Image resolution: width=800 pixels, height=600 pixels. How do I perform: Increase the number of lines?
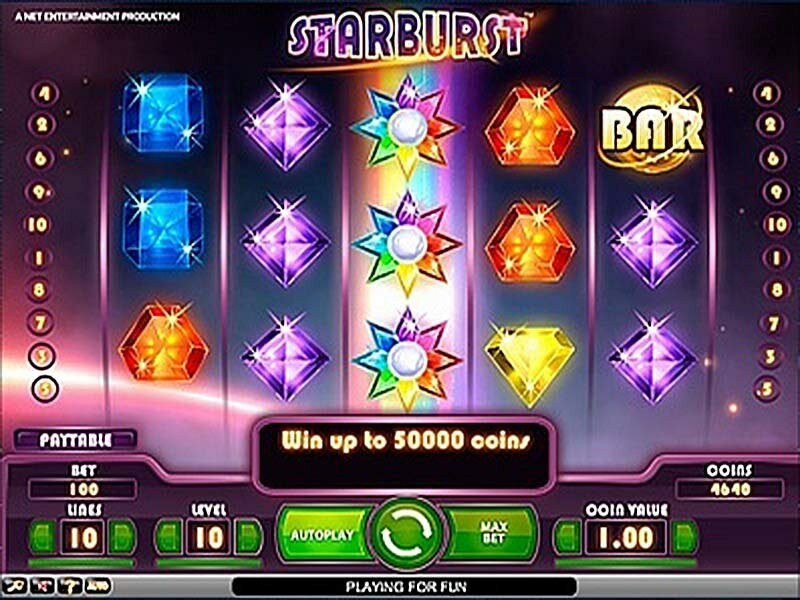(x=122, y=537)
